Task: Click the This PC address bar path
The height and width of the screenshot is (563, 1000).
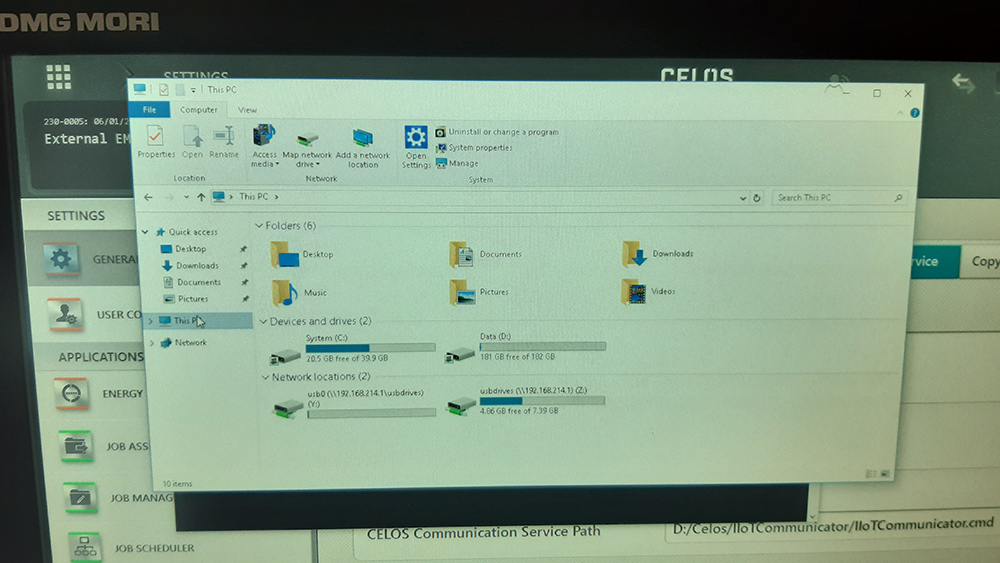Action: pos(253,197)
